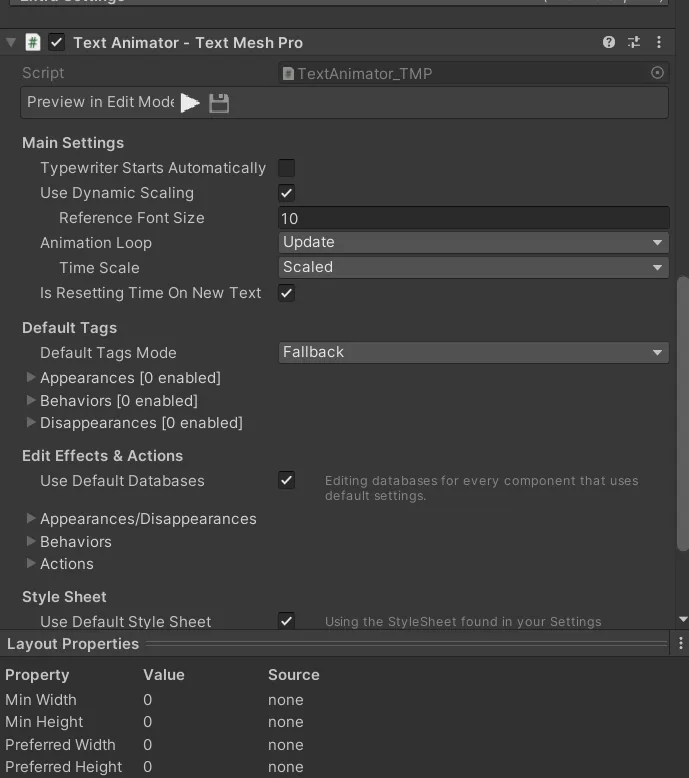
Task: Click 'Using the StyleSheet found' note
Action: tap(463, 622)
